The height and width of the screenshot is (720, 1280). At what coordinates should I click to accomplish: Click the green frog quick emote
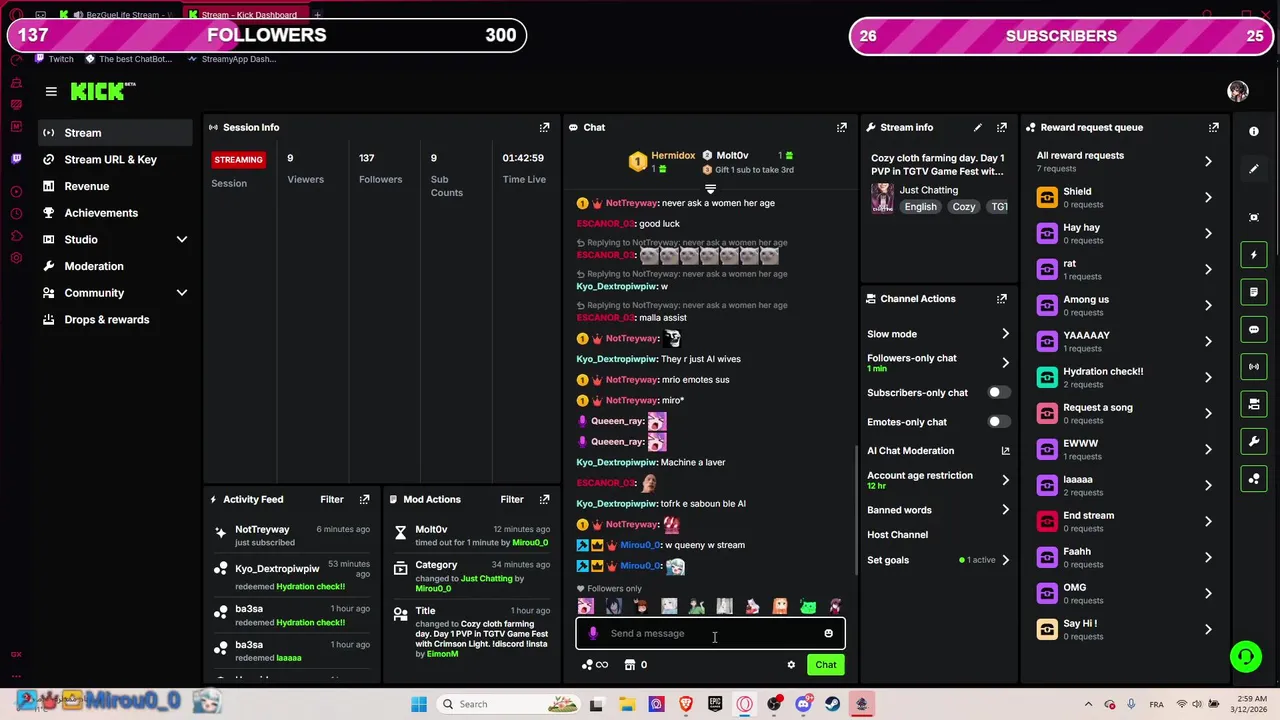click(807, 606)
